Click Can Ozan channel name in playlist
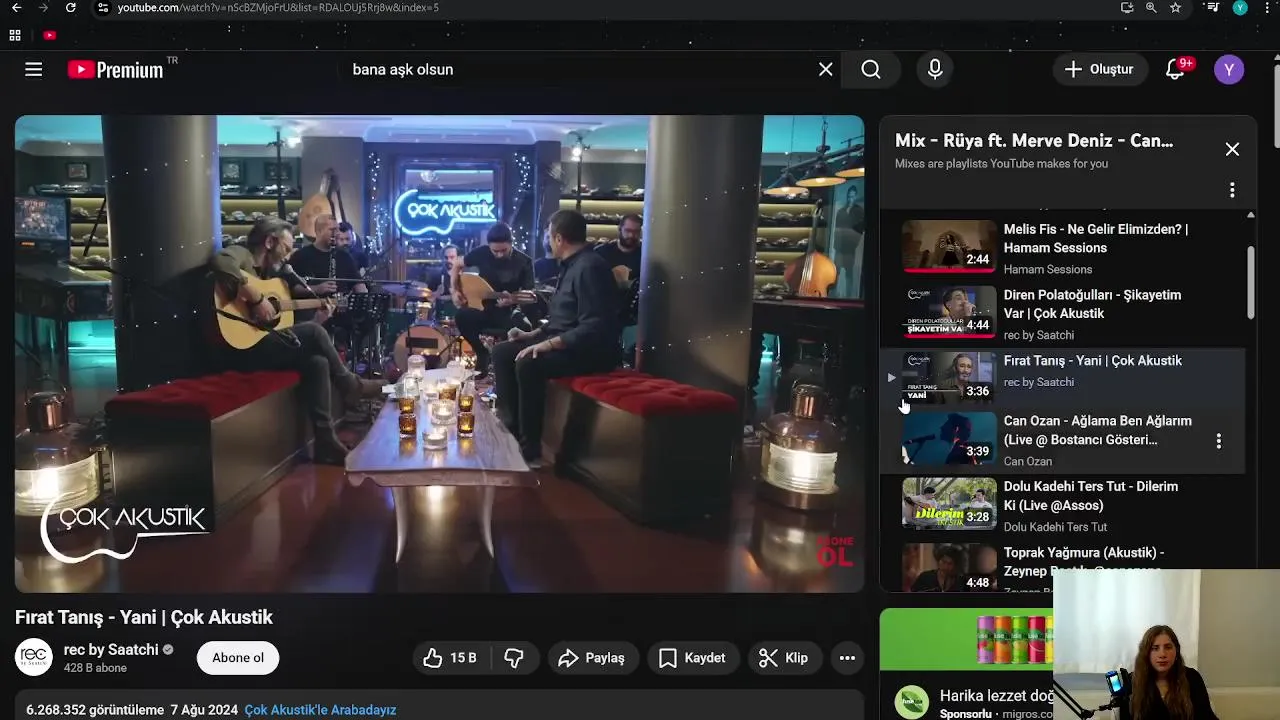 click(1028, 462)
